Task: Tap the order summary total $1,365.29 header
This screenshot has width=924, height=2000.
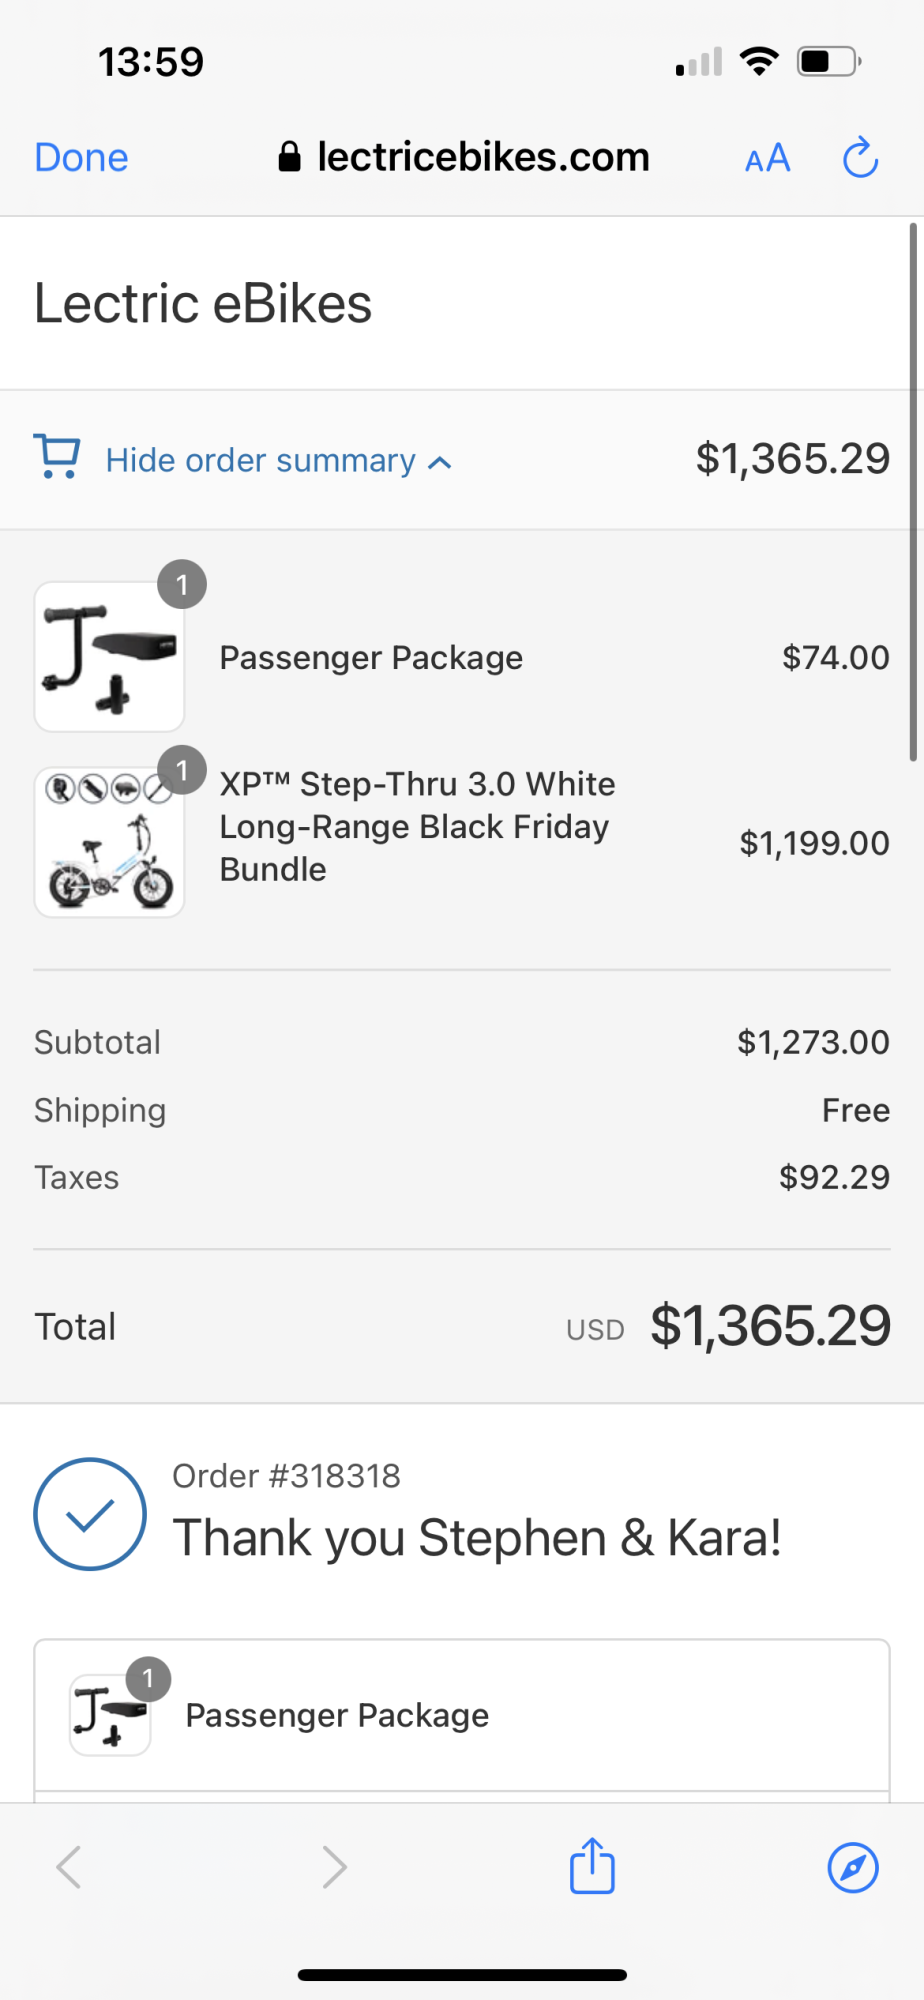Action: (792, 459)
